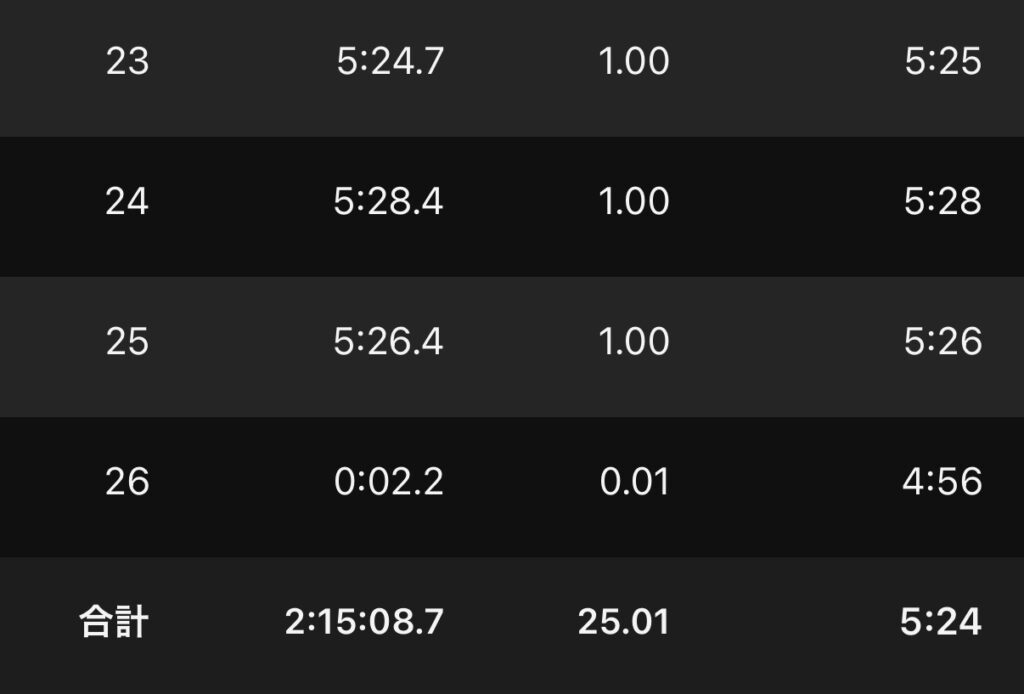Screen dimensions: 1024x694
Task: Click lap 25 pace 5:26
Action: (x=942, y=342)
